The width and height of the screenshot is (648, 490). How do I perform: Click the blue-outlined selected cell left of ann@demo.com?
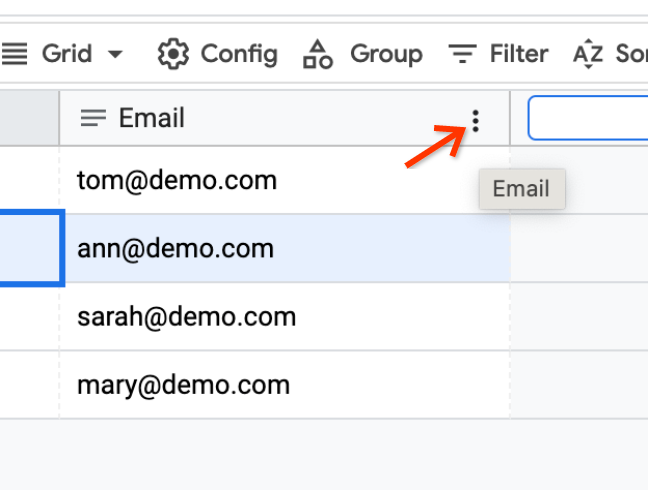tap(30, 249)
